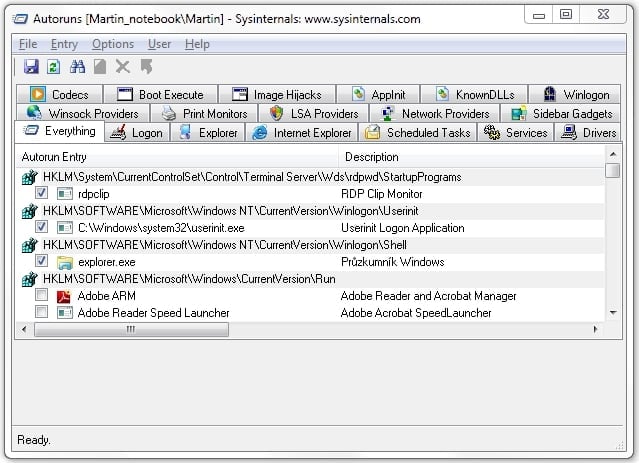The width and height of the screenshot is (639, 463).
Task: Click the Find binoculars icon
Action: click(x=77, y=66)
